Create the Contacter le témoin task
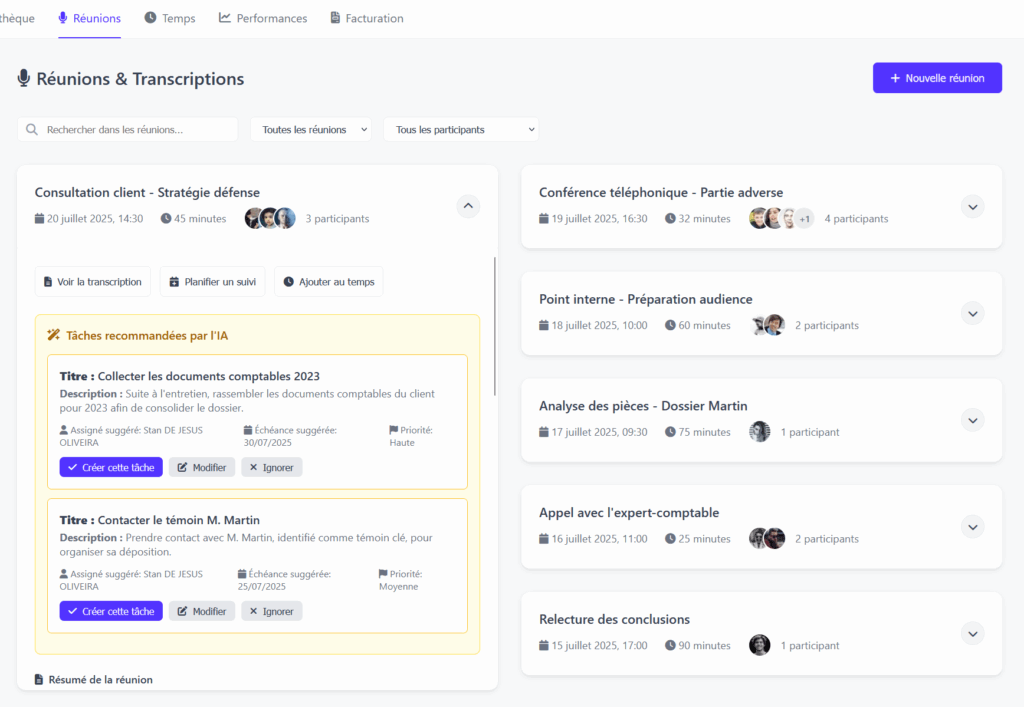Image resolution: width=1024 pixels, height=707 pixels. pos(111,611)
